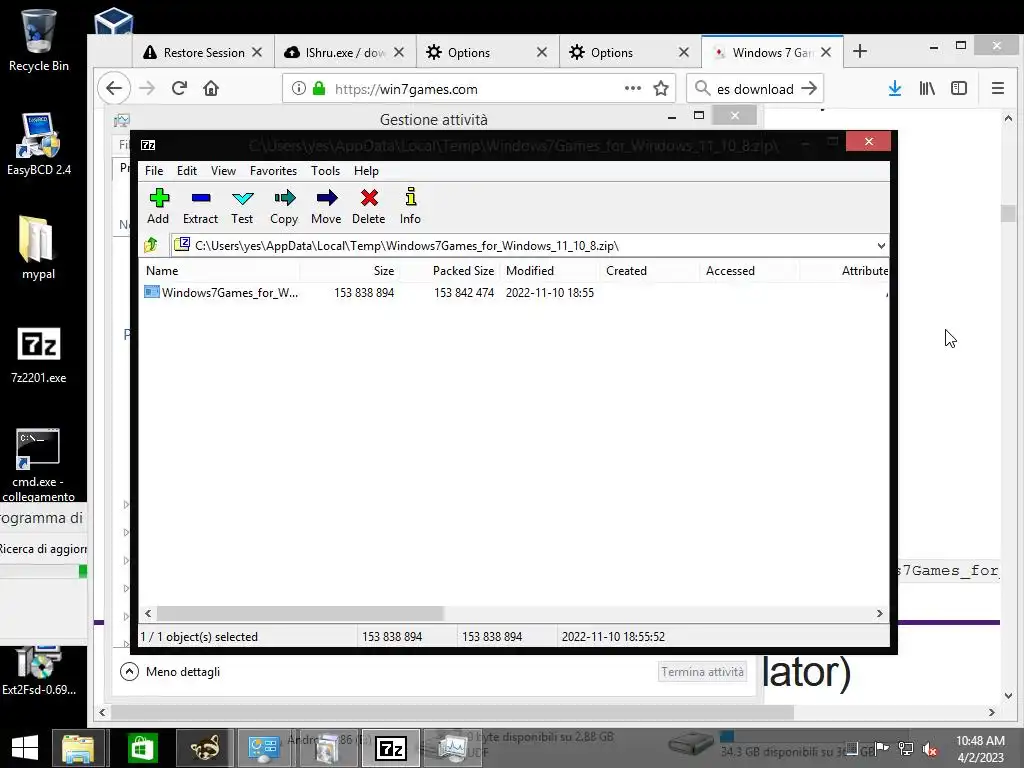Sort by the Size column header
1024x768 pixels.
pyautogui.click(x=349, y=270)
